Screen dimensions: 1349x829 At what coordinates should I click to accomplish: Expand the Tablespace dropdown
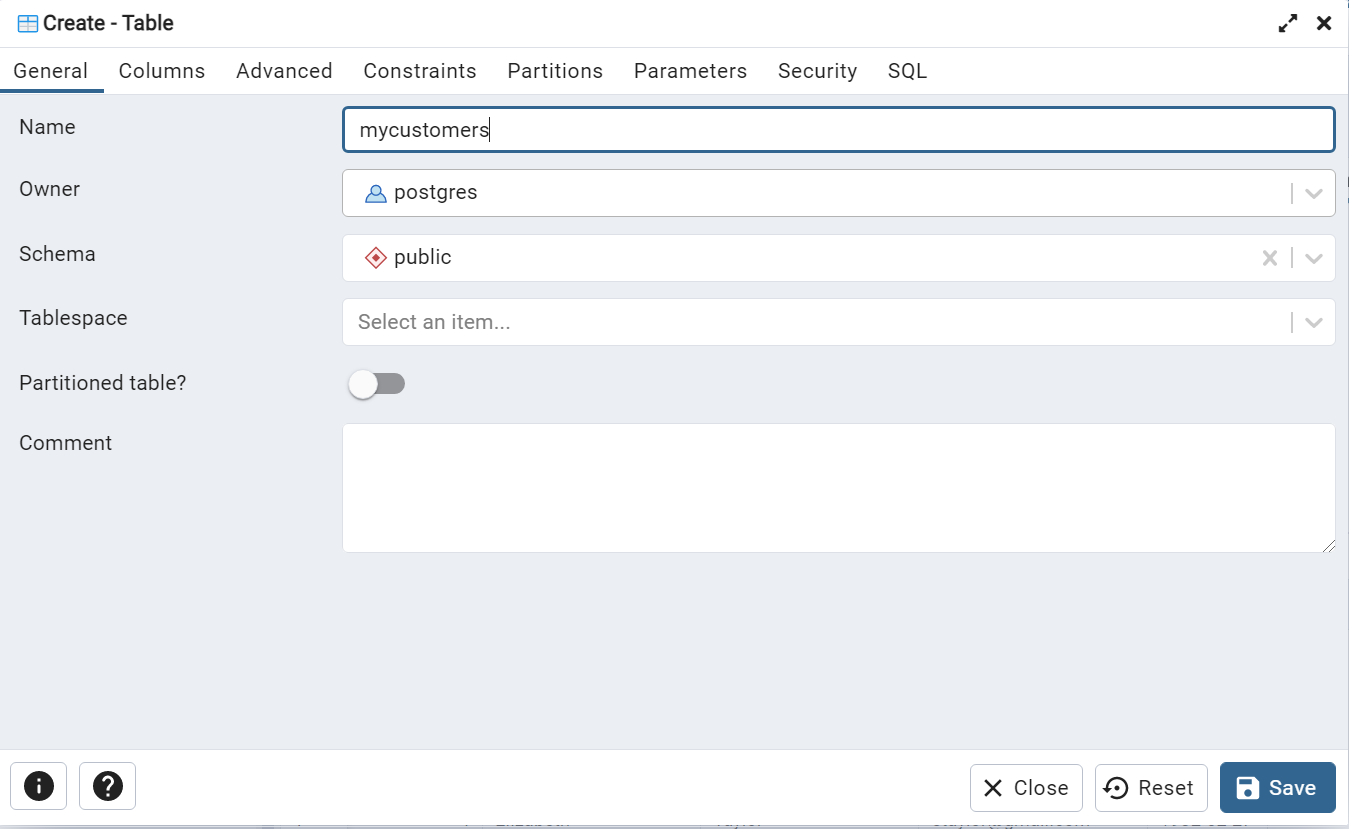tap(1314, 322)
